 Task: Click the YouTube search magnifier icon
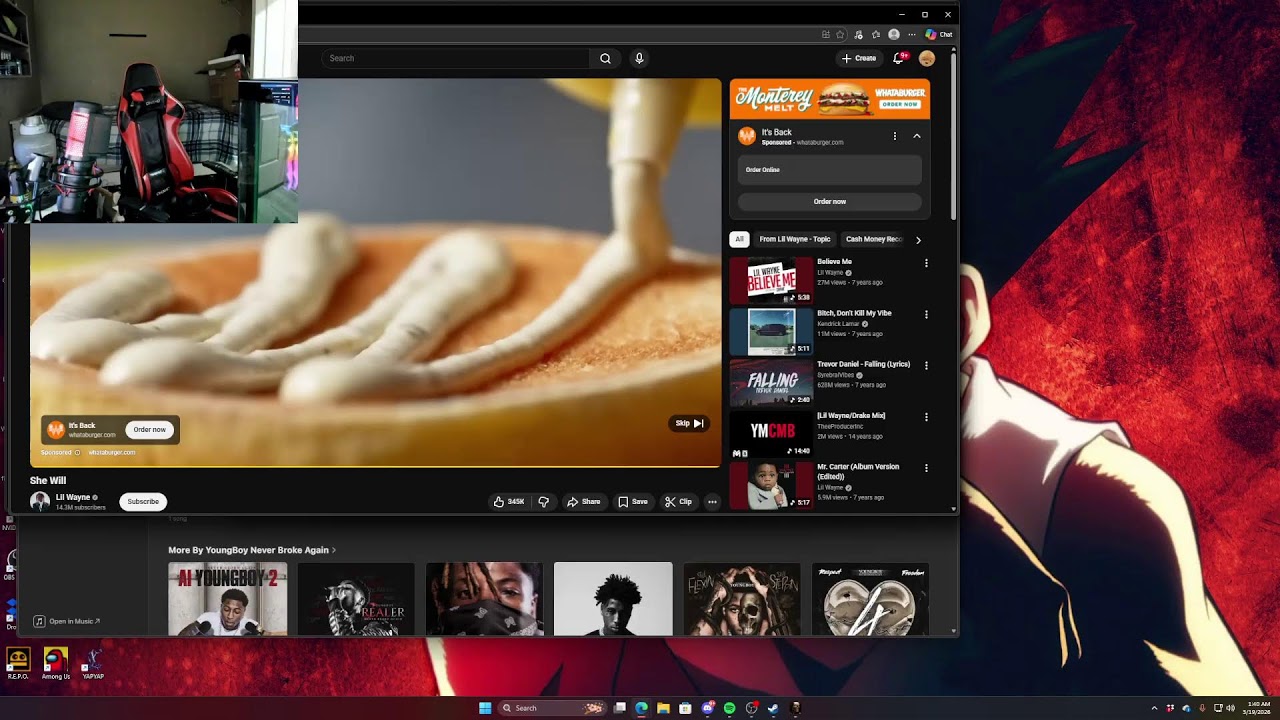pos(605,58)
